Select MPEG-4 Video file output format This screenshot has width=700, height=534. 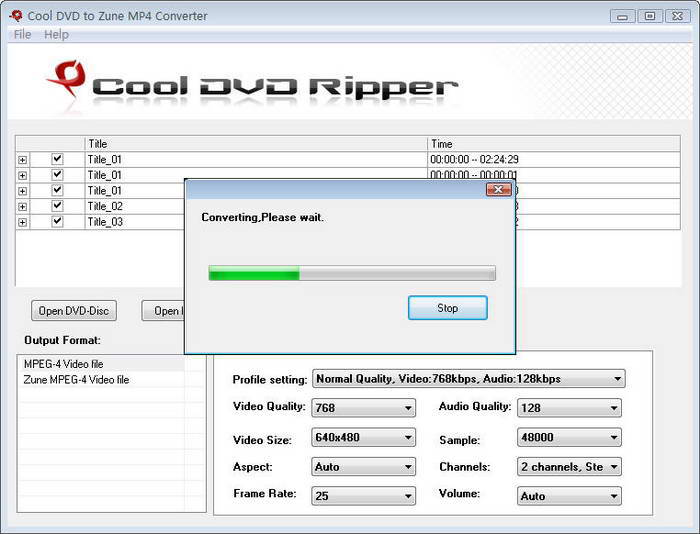[x=63, y=364]
